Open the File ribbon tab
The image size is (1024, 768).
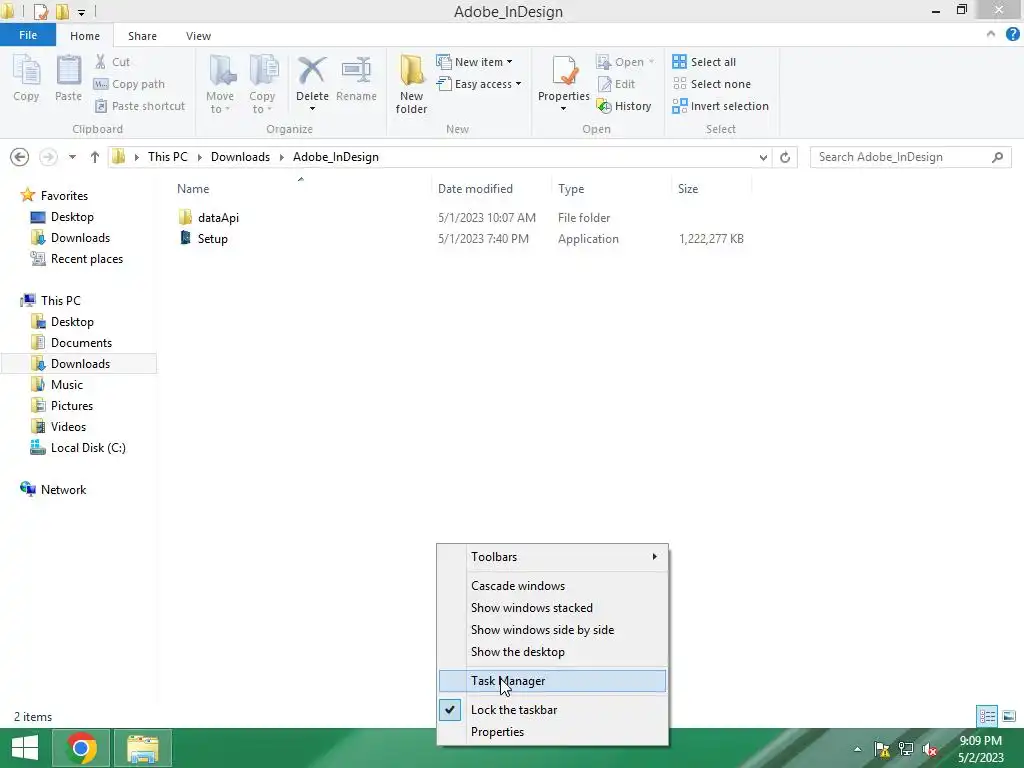point(28,35)
